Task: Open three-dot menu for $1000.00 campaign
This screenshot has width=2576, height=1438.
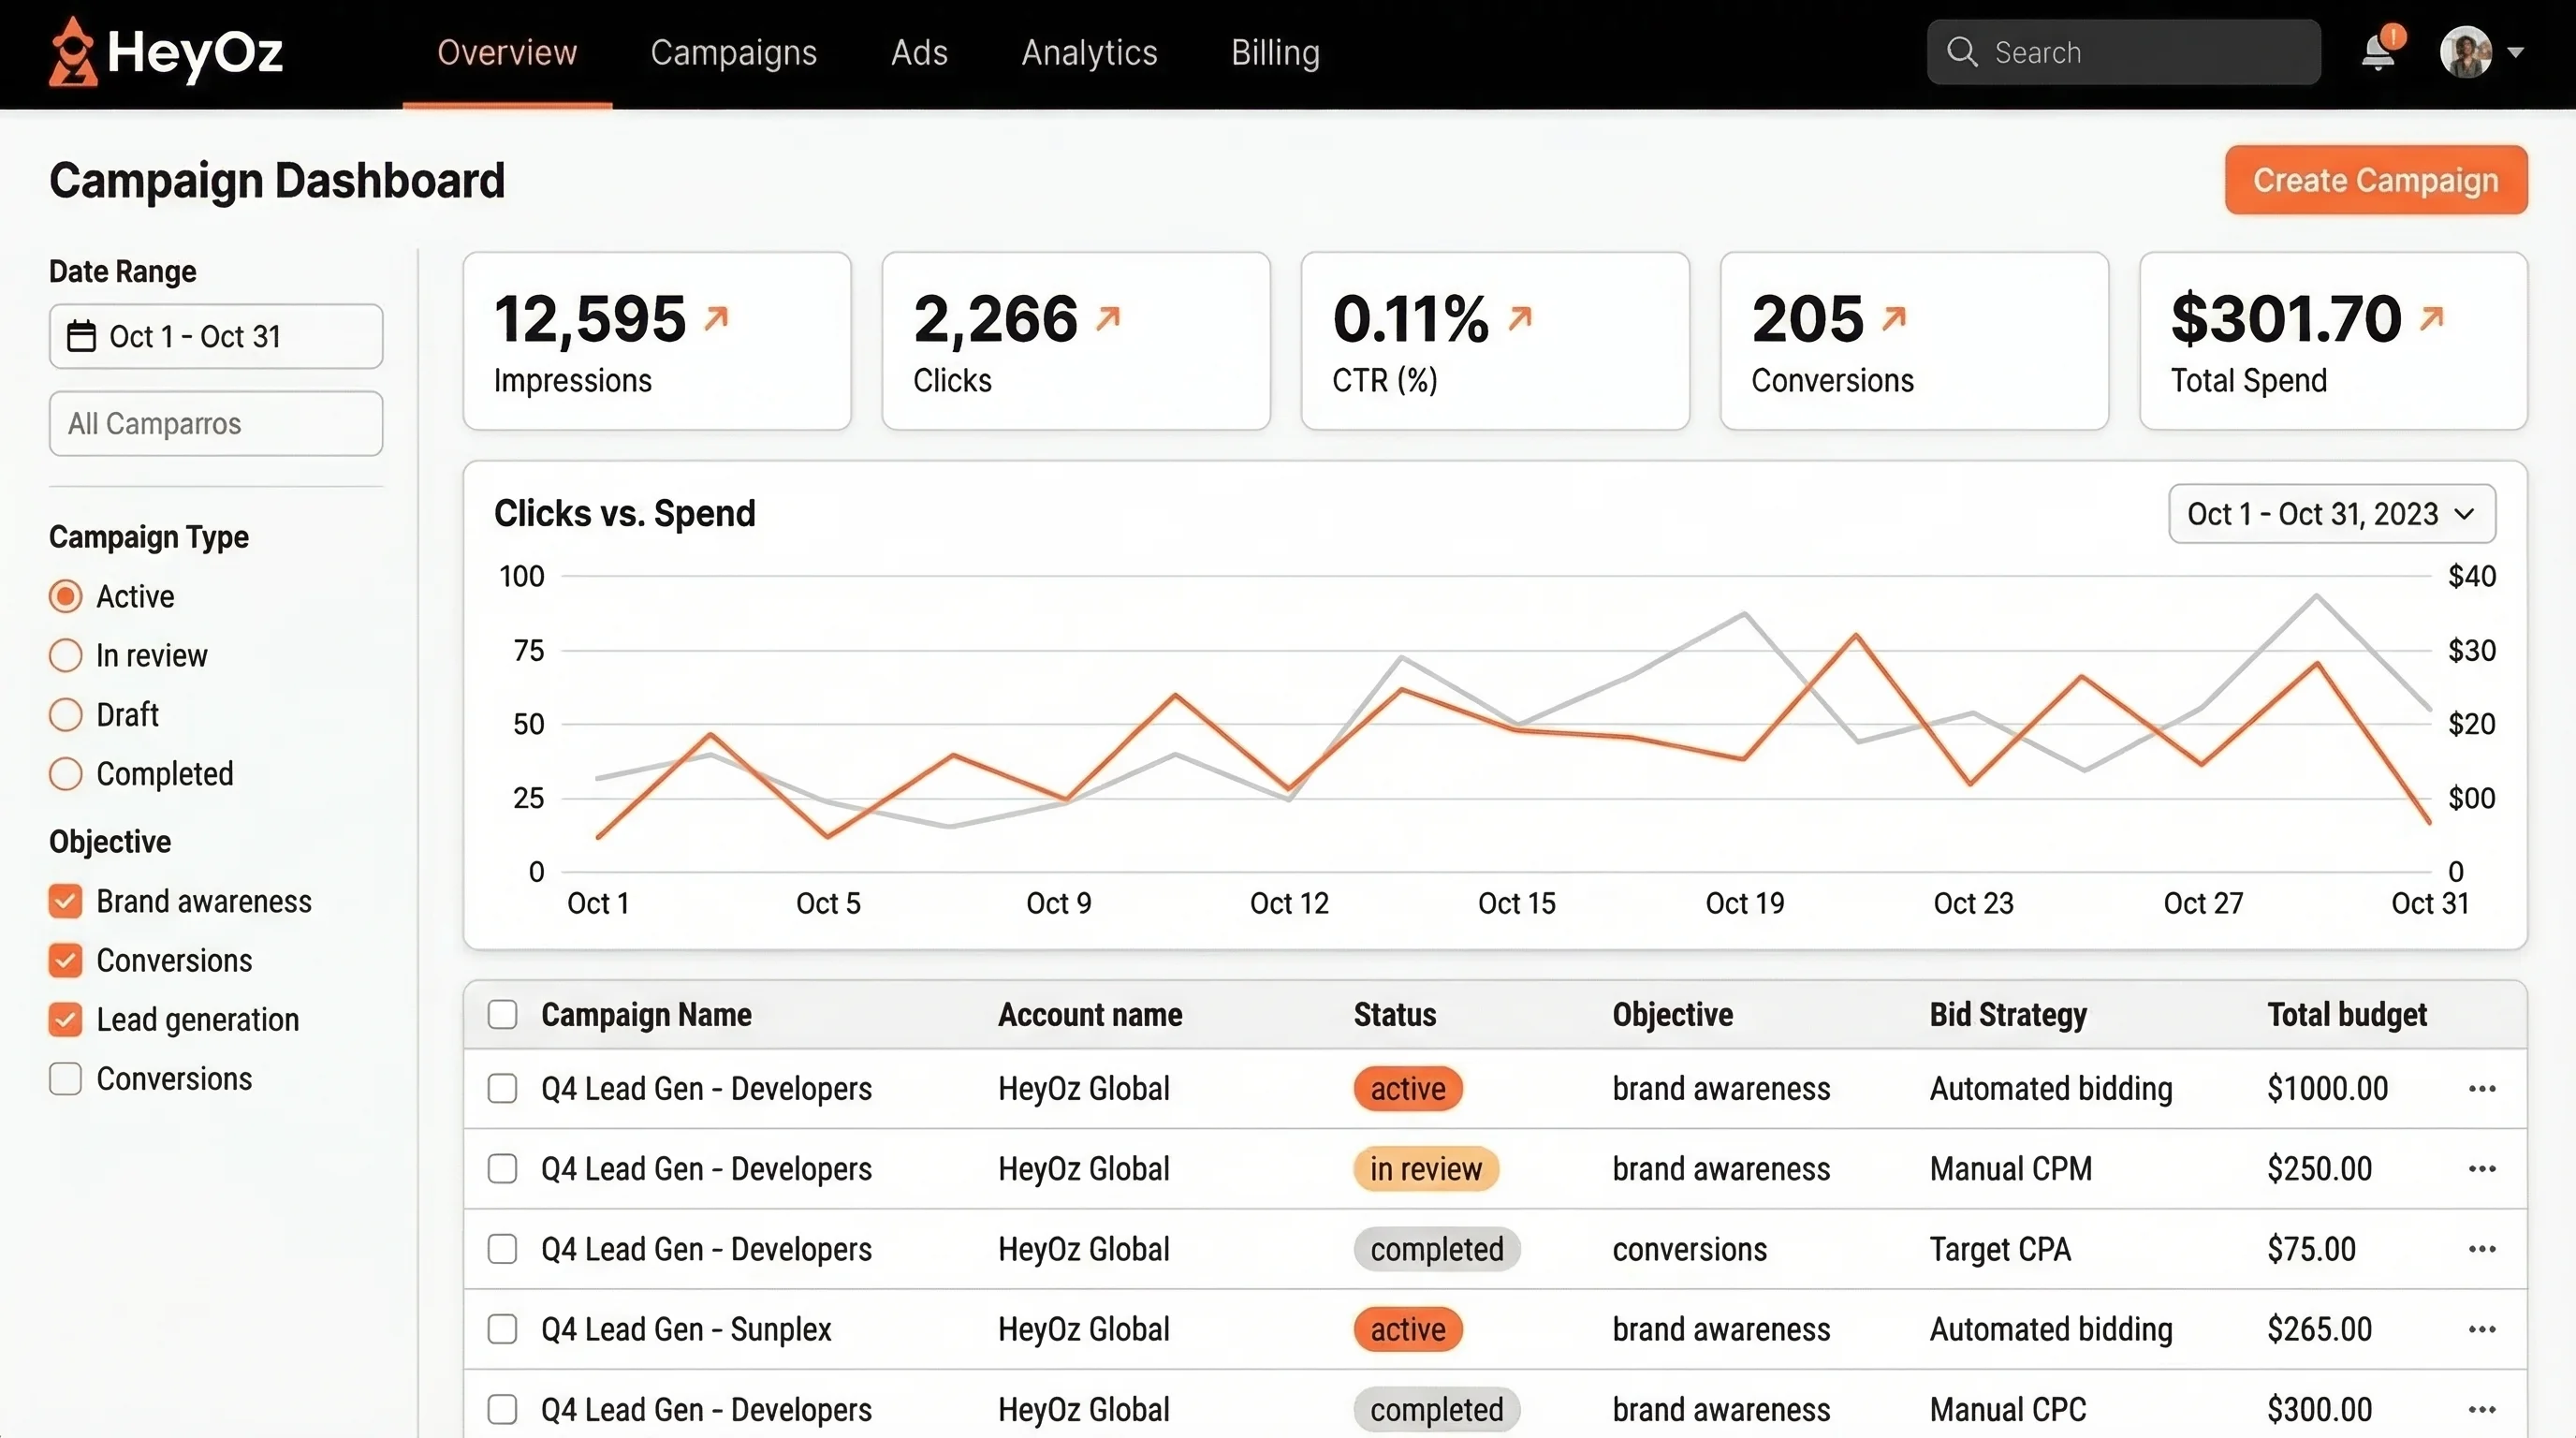Action: click(2482, 1088)
